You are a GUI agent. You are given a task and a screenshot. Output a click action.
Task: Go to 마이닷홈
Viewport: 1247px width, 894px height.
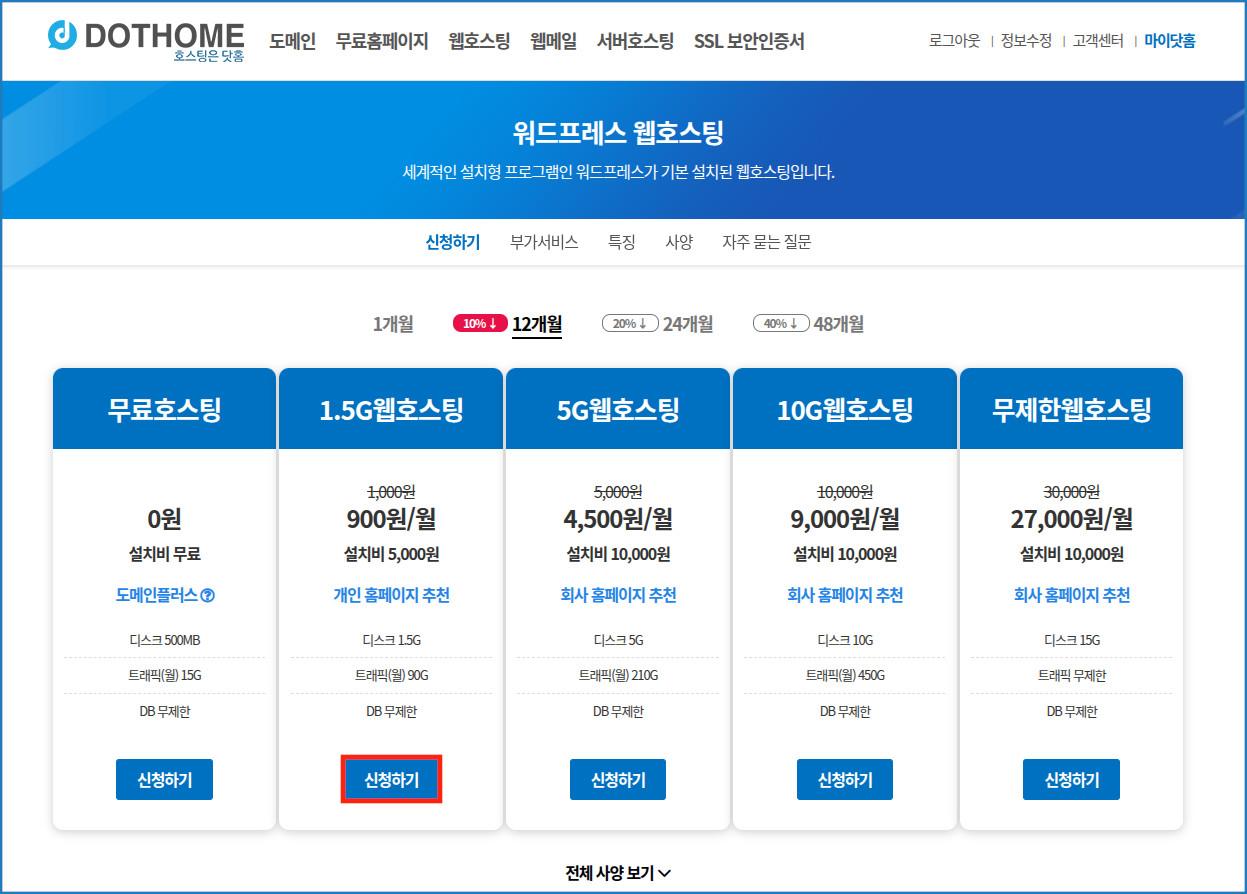[1170, 41]
